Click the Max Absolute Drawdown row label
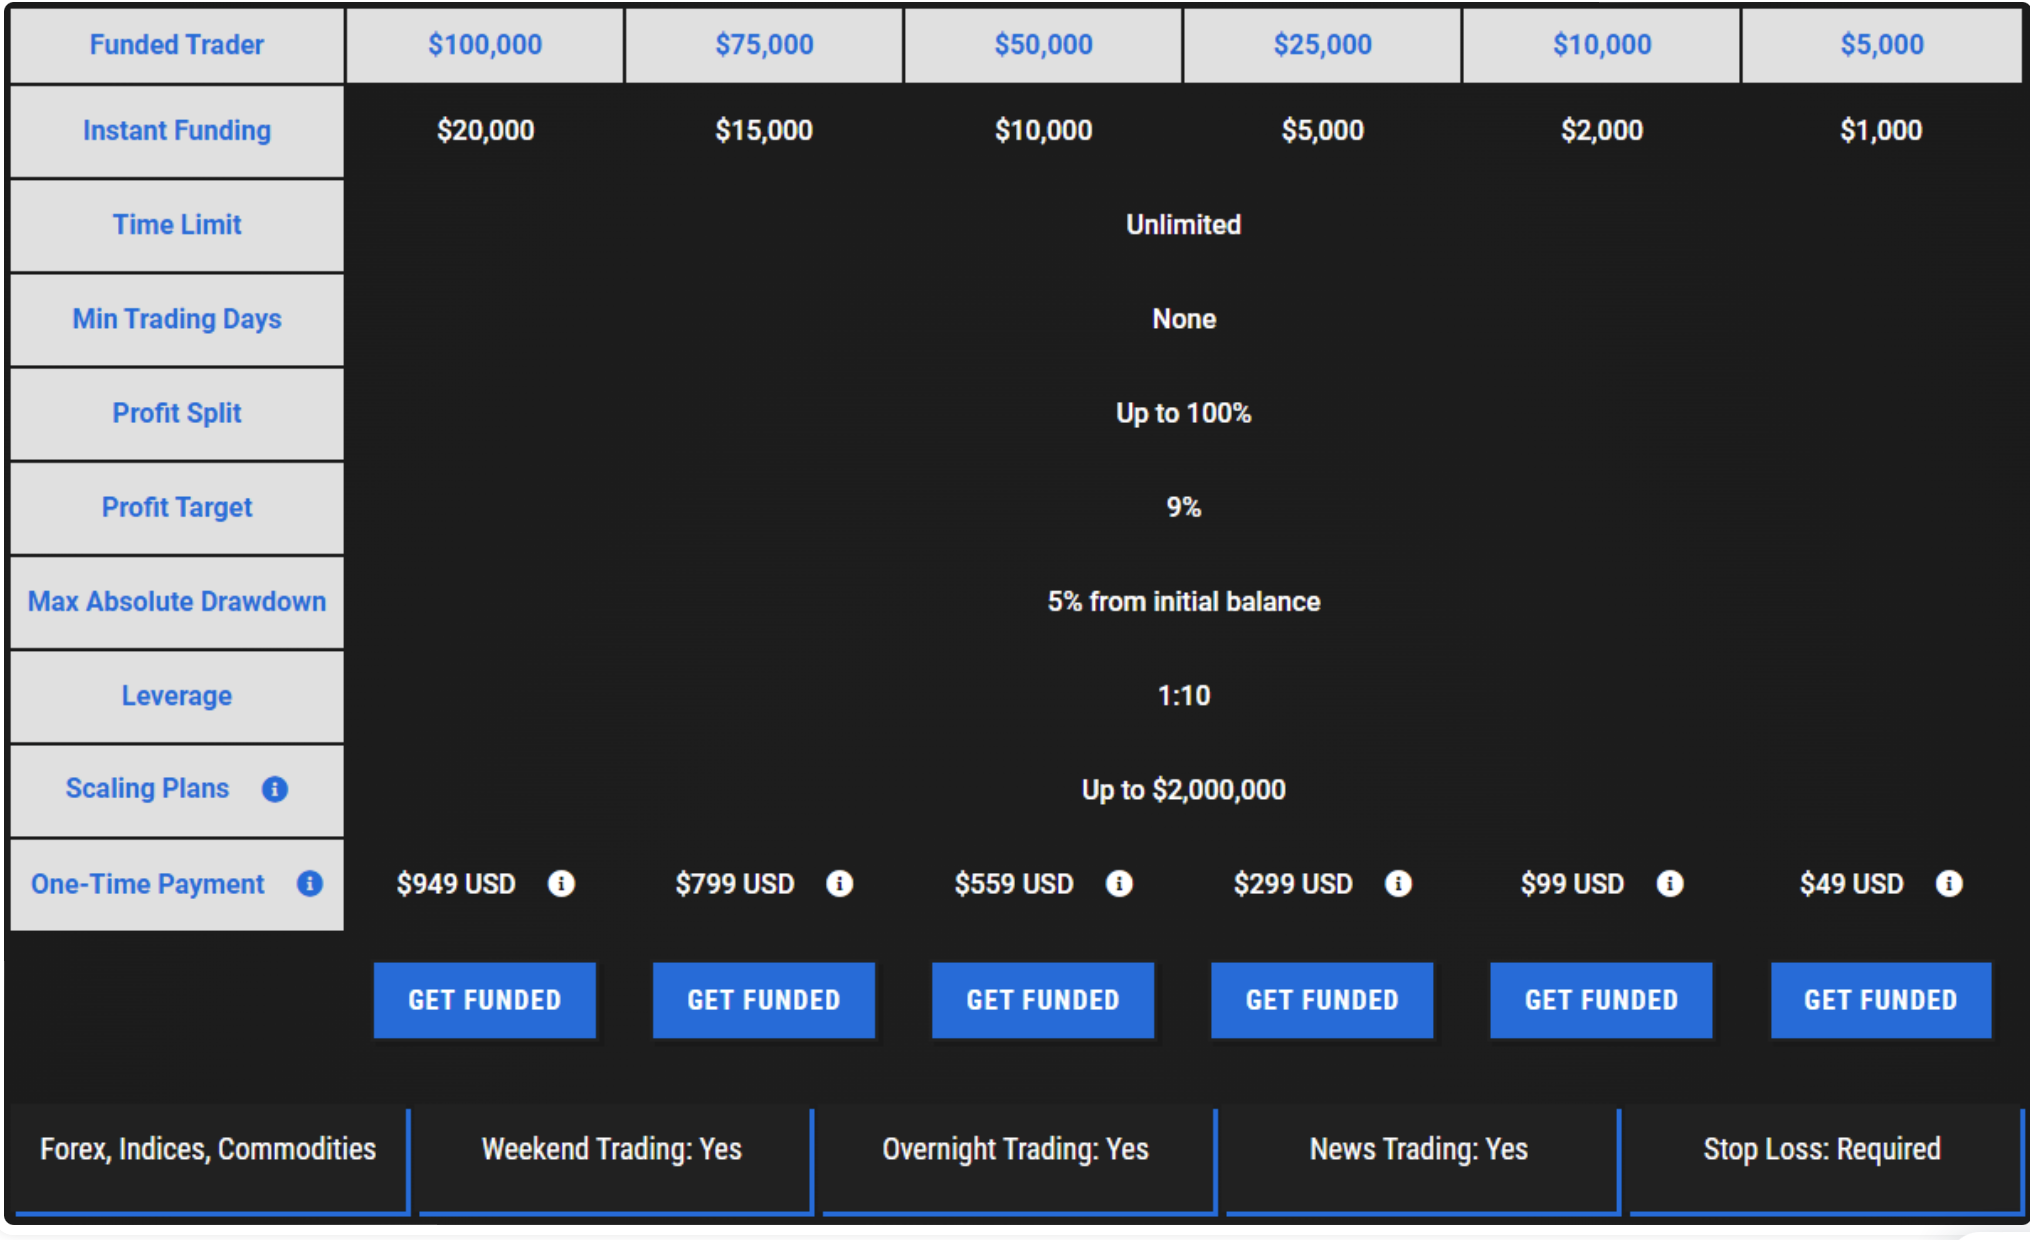Viewport: 2030px width, 1240px height. (177, 601)
